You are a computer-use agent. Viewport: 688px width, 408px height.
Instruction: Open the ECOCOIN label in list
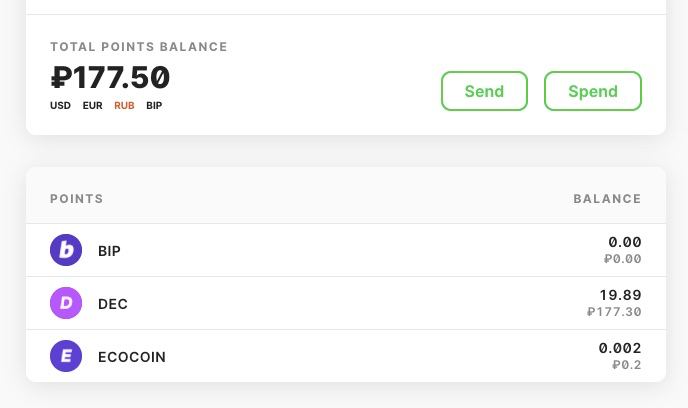tap(132, 357)
